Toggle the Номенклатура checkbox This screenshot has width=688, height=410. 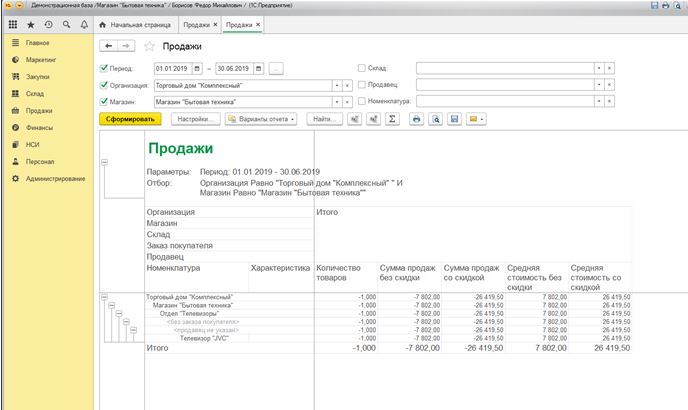[361, 101]
